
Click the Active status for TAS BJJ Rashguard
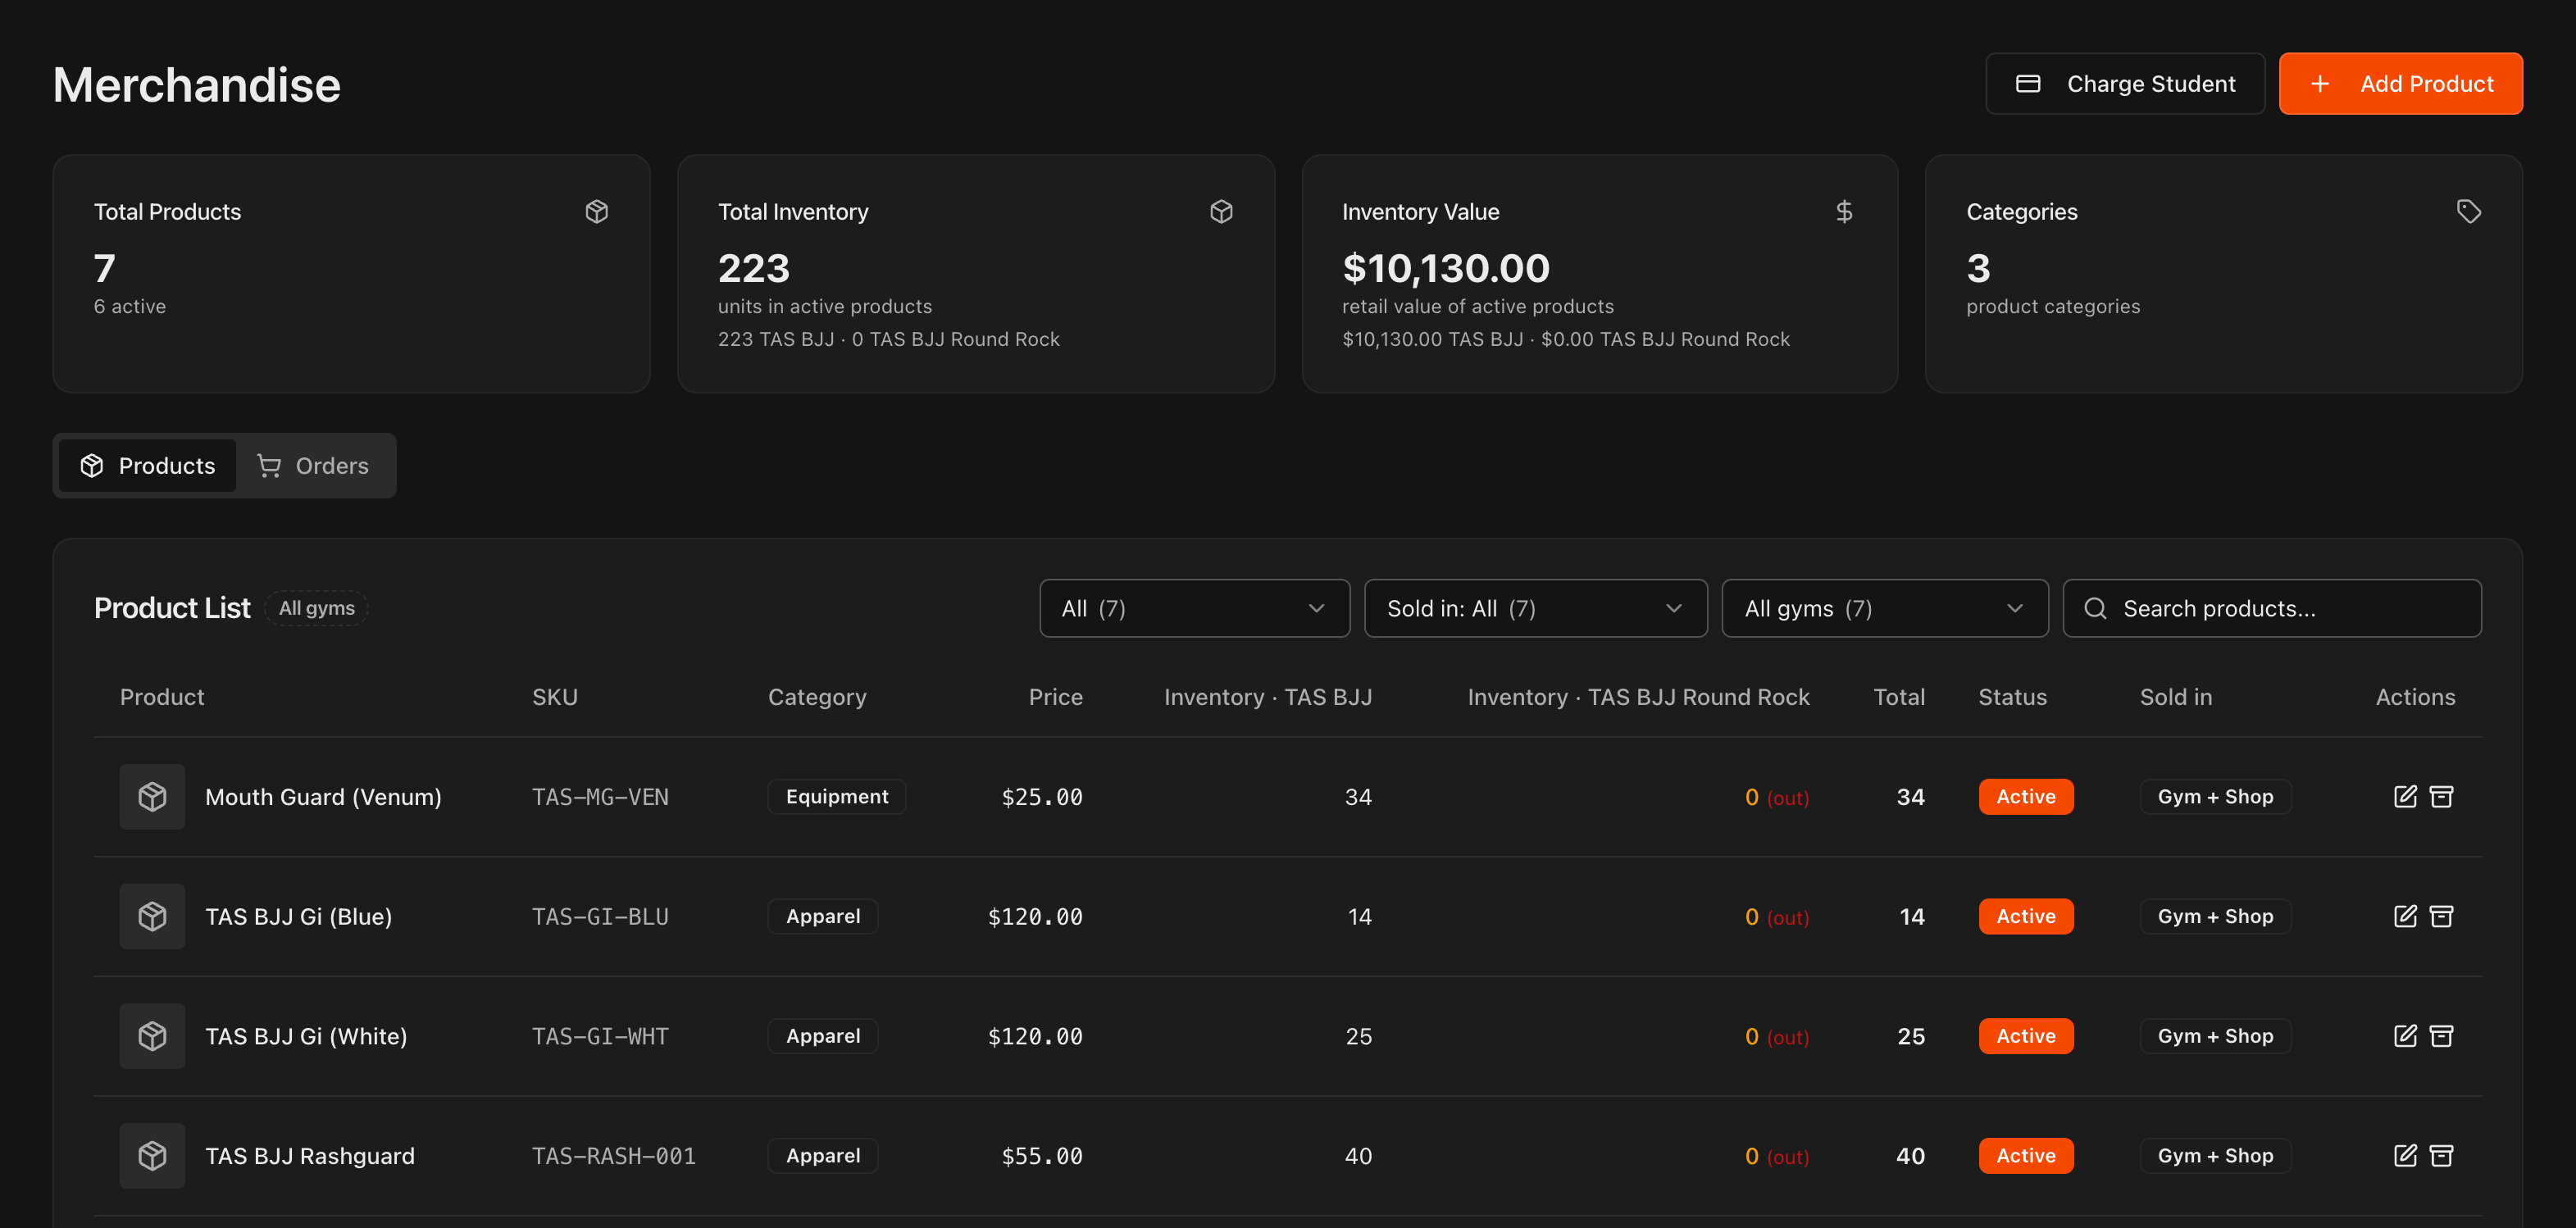pos(2026,1155)
